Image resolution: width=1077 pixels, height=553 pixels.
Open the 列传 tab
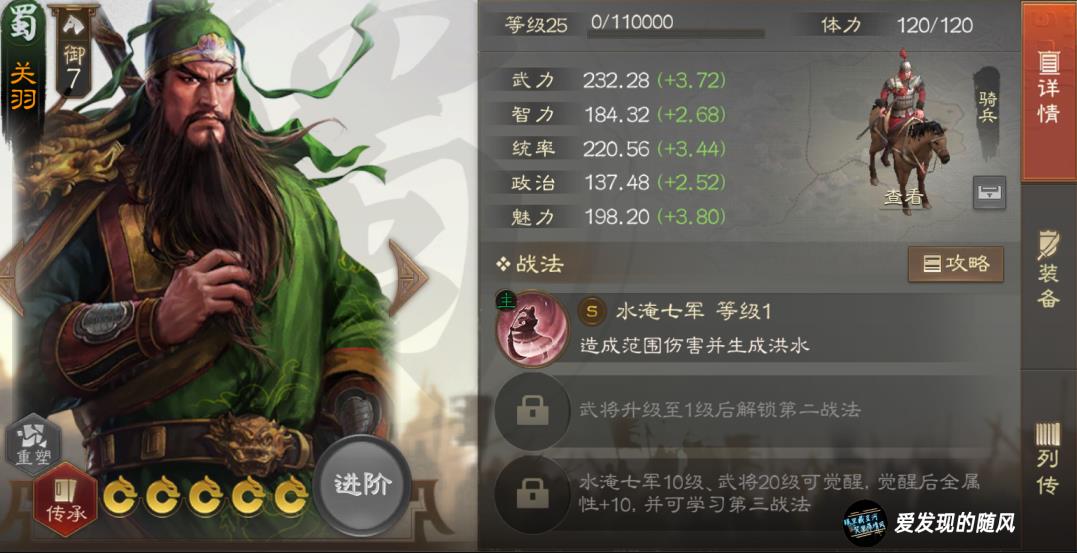[1048, 457]
